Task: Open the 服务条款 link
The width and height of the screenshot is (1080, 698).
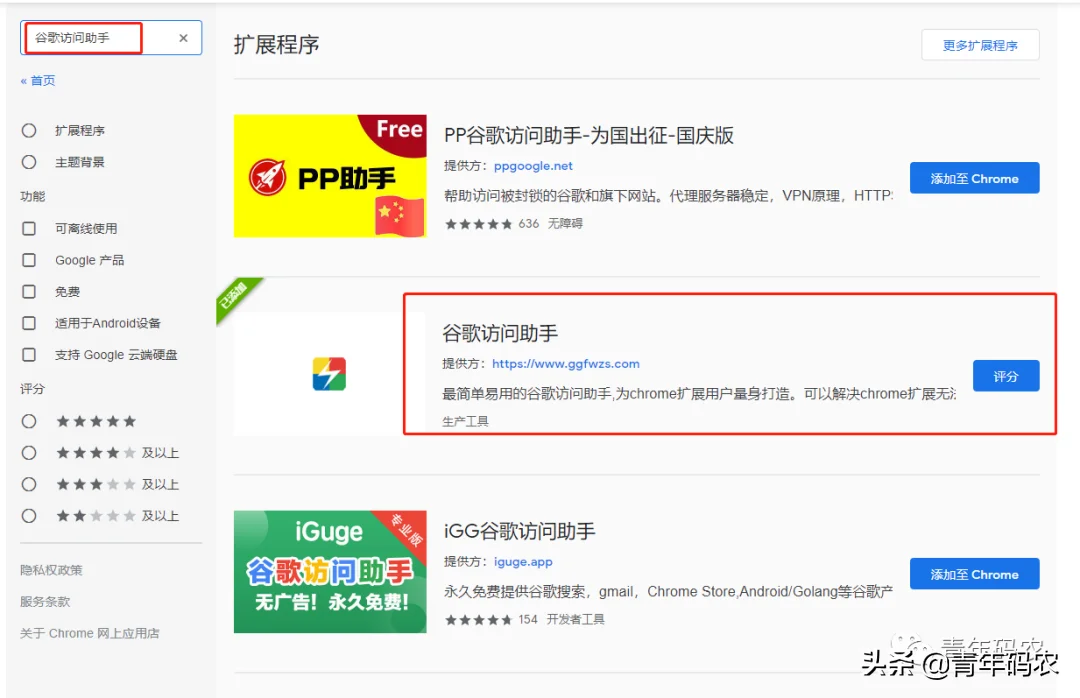Action: click(45, 602)
